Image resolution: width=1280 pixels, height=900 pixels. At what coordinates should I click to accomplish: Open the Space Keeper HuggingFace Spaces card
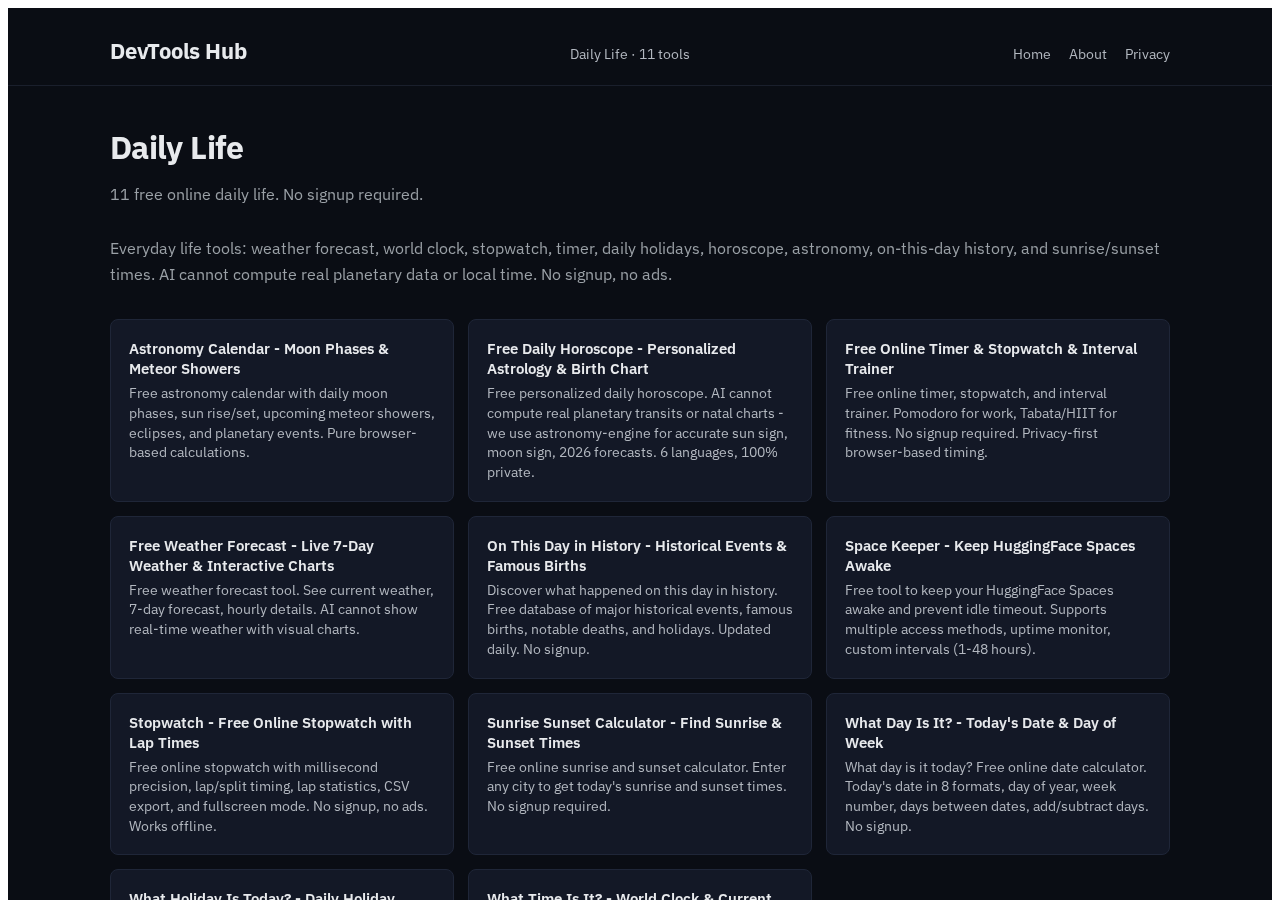998,597
